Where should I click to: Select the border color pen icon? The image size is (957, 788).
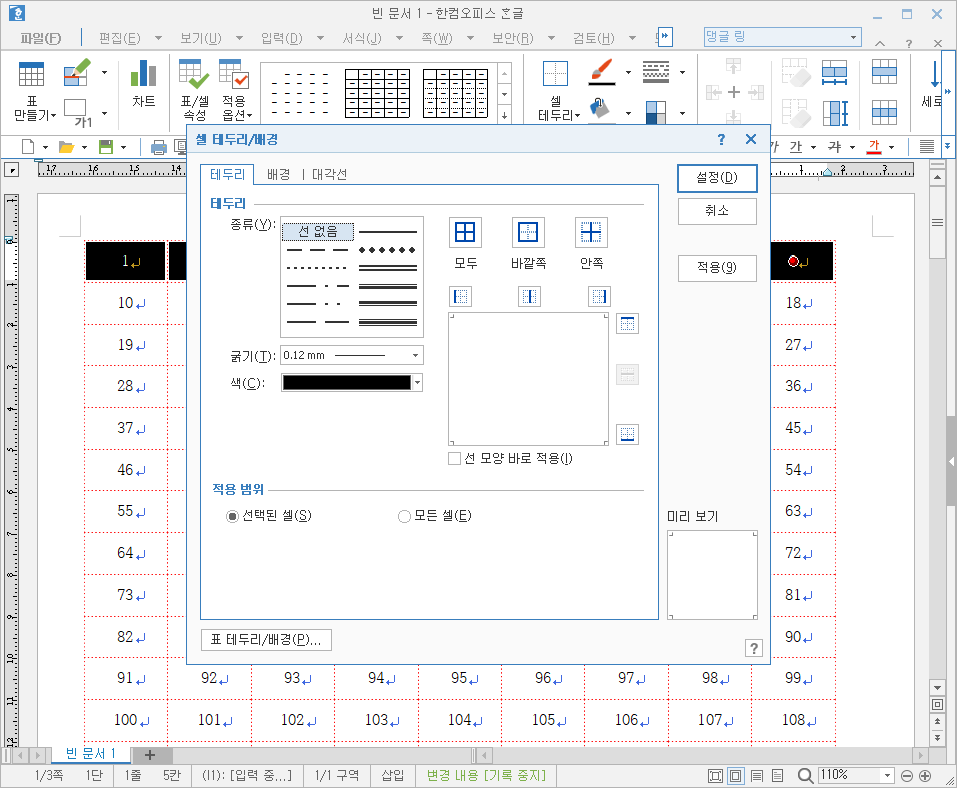(x=602, y=72)
